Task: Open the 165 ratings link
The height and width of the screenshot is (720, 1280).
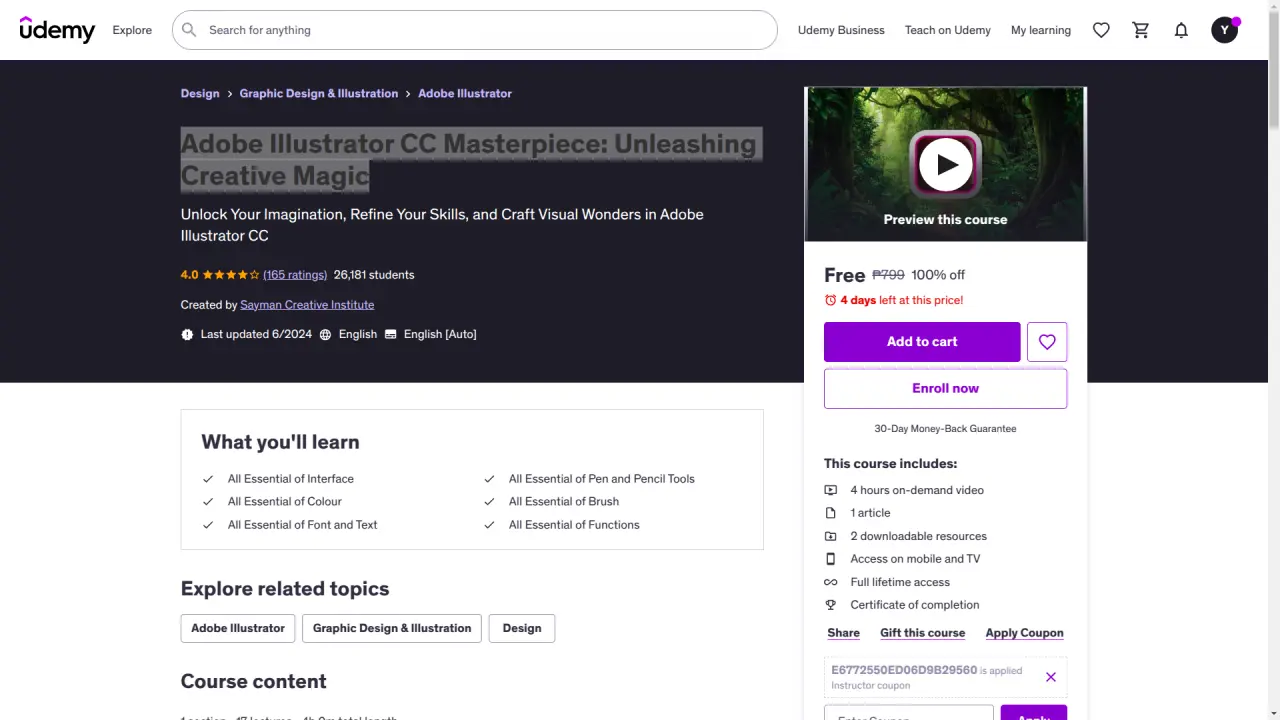Action: [295, 275]
